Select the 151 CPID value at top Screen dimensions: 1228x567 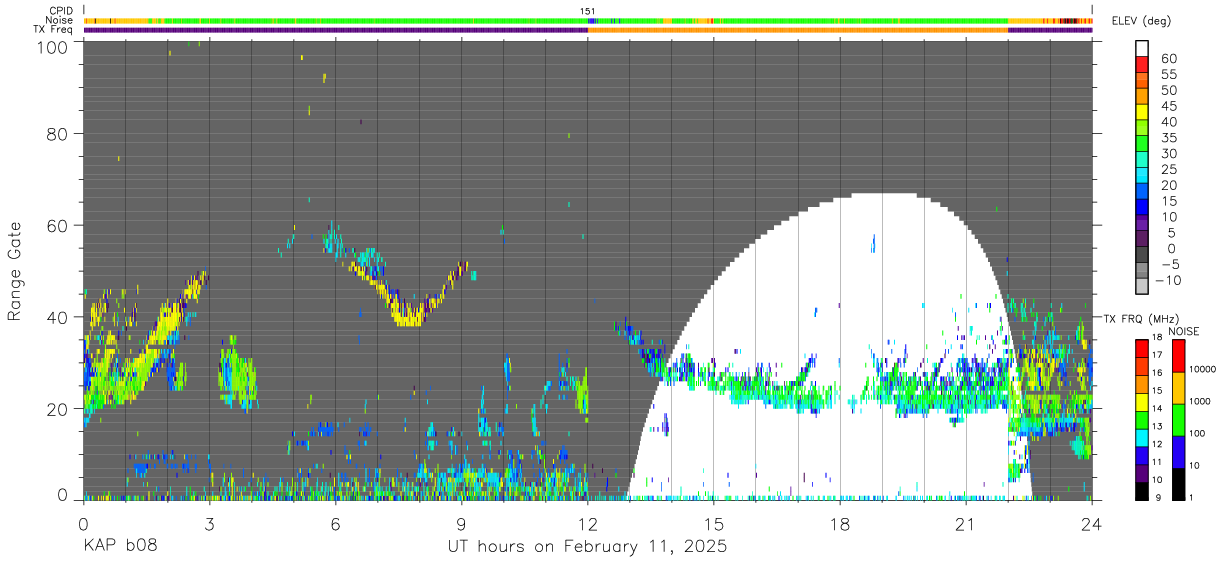[588, 10]
